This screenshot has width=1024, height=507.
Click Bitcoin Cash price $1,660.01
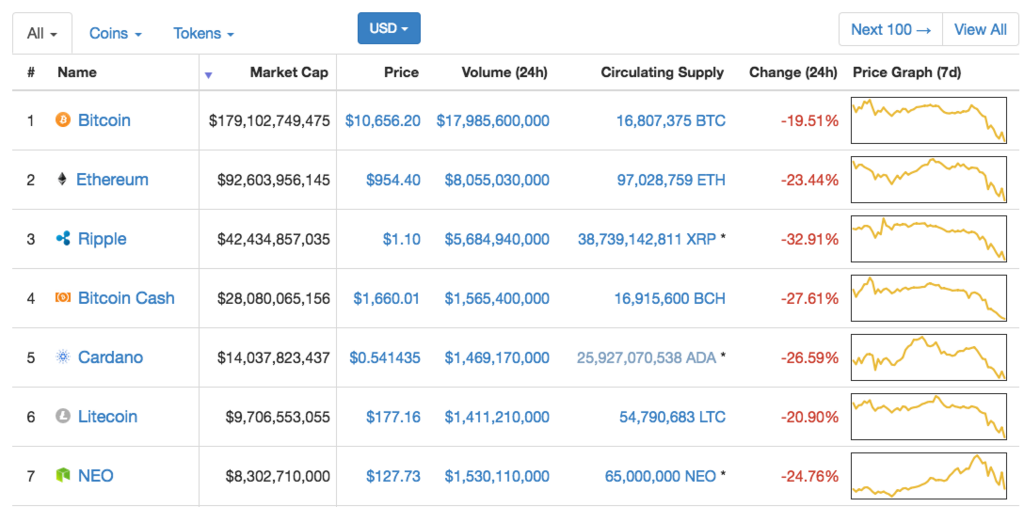point(387,299)
